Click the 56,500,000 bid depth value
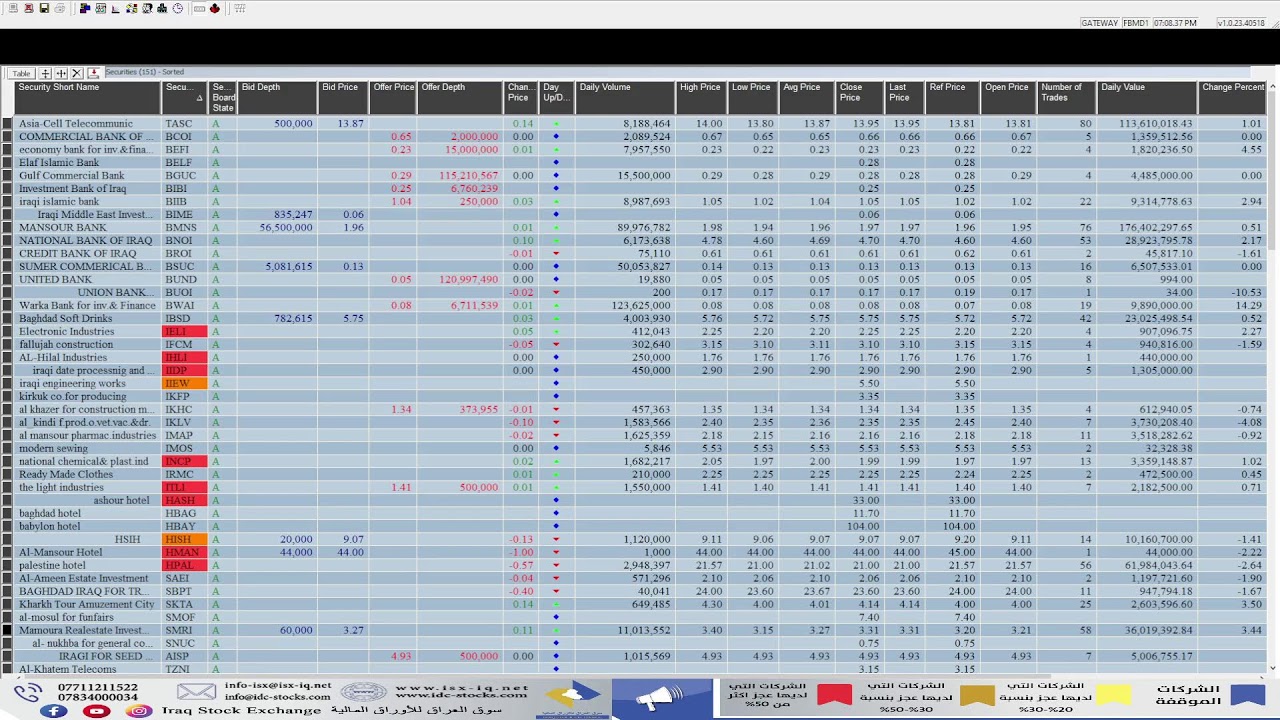 pyautogui.click(x=286, y=228)
